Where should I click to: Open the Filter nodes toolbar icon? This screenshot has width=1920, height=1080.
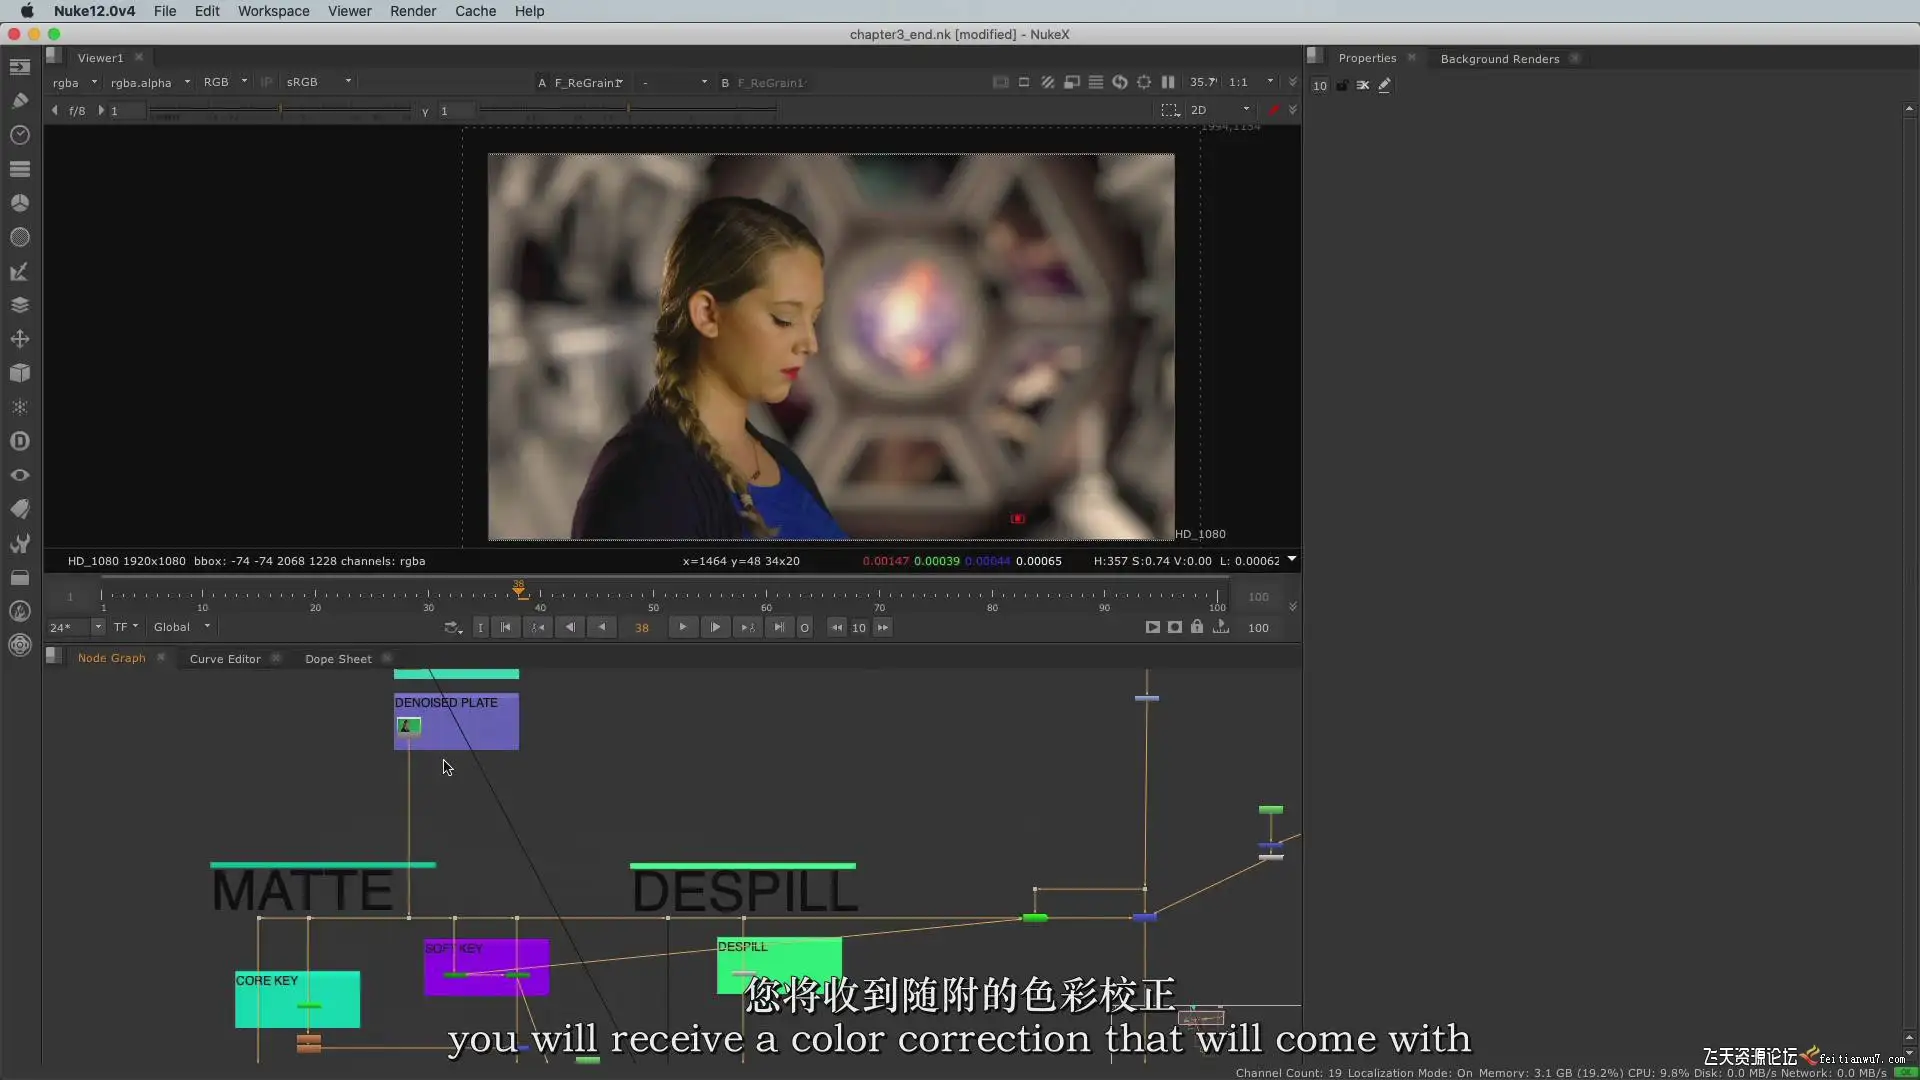point(20,237)
